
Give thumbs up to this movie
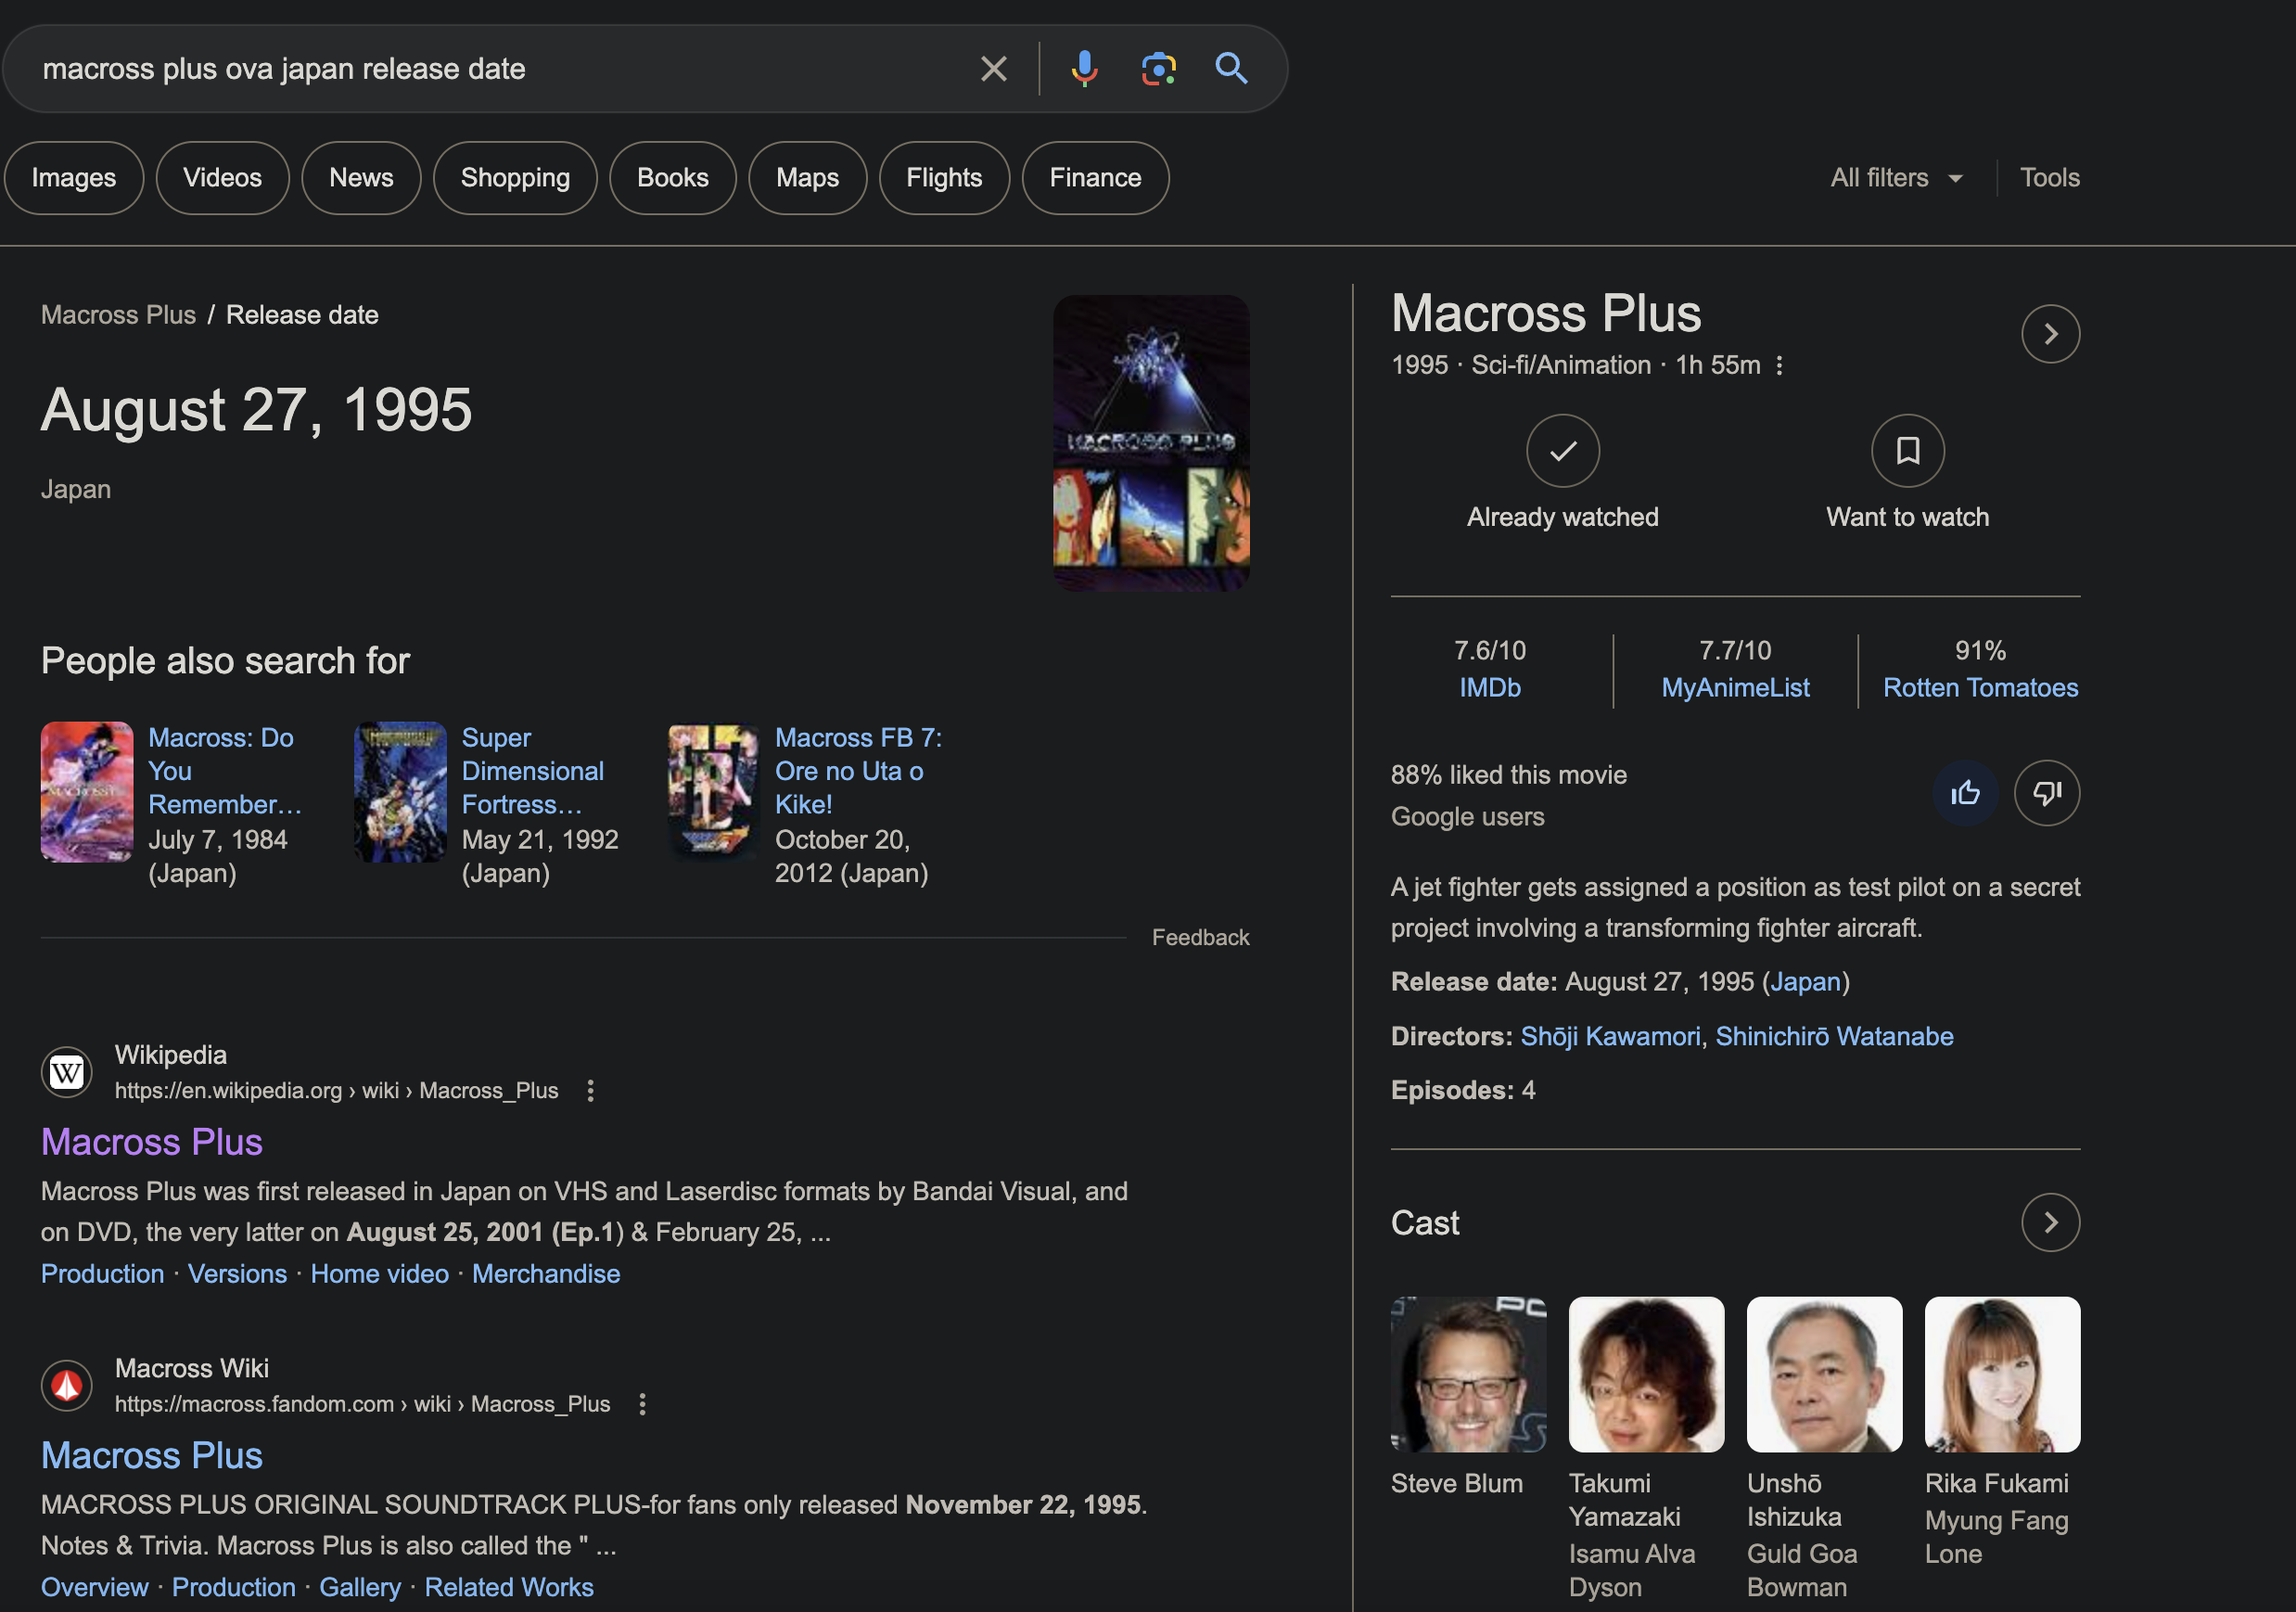click(x=1965, y=793)
